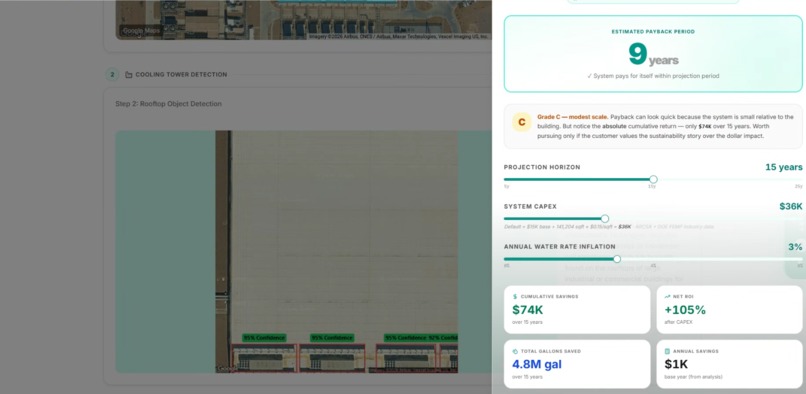Click the $1K annual savings value

tap(676, 364)
